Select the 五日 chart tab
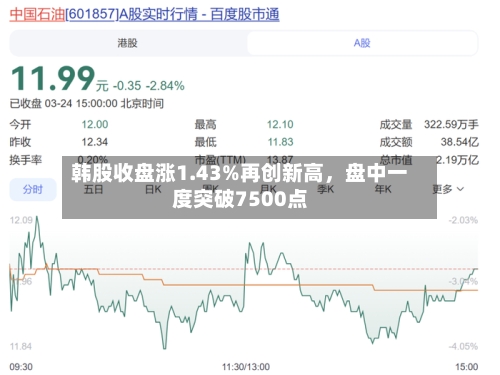The width and height of the screenshot is (500, 375). pyautogui.click(x=93, y=189)
